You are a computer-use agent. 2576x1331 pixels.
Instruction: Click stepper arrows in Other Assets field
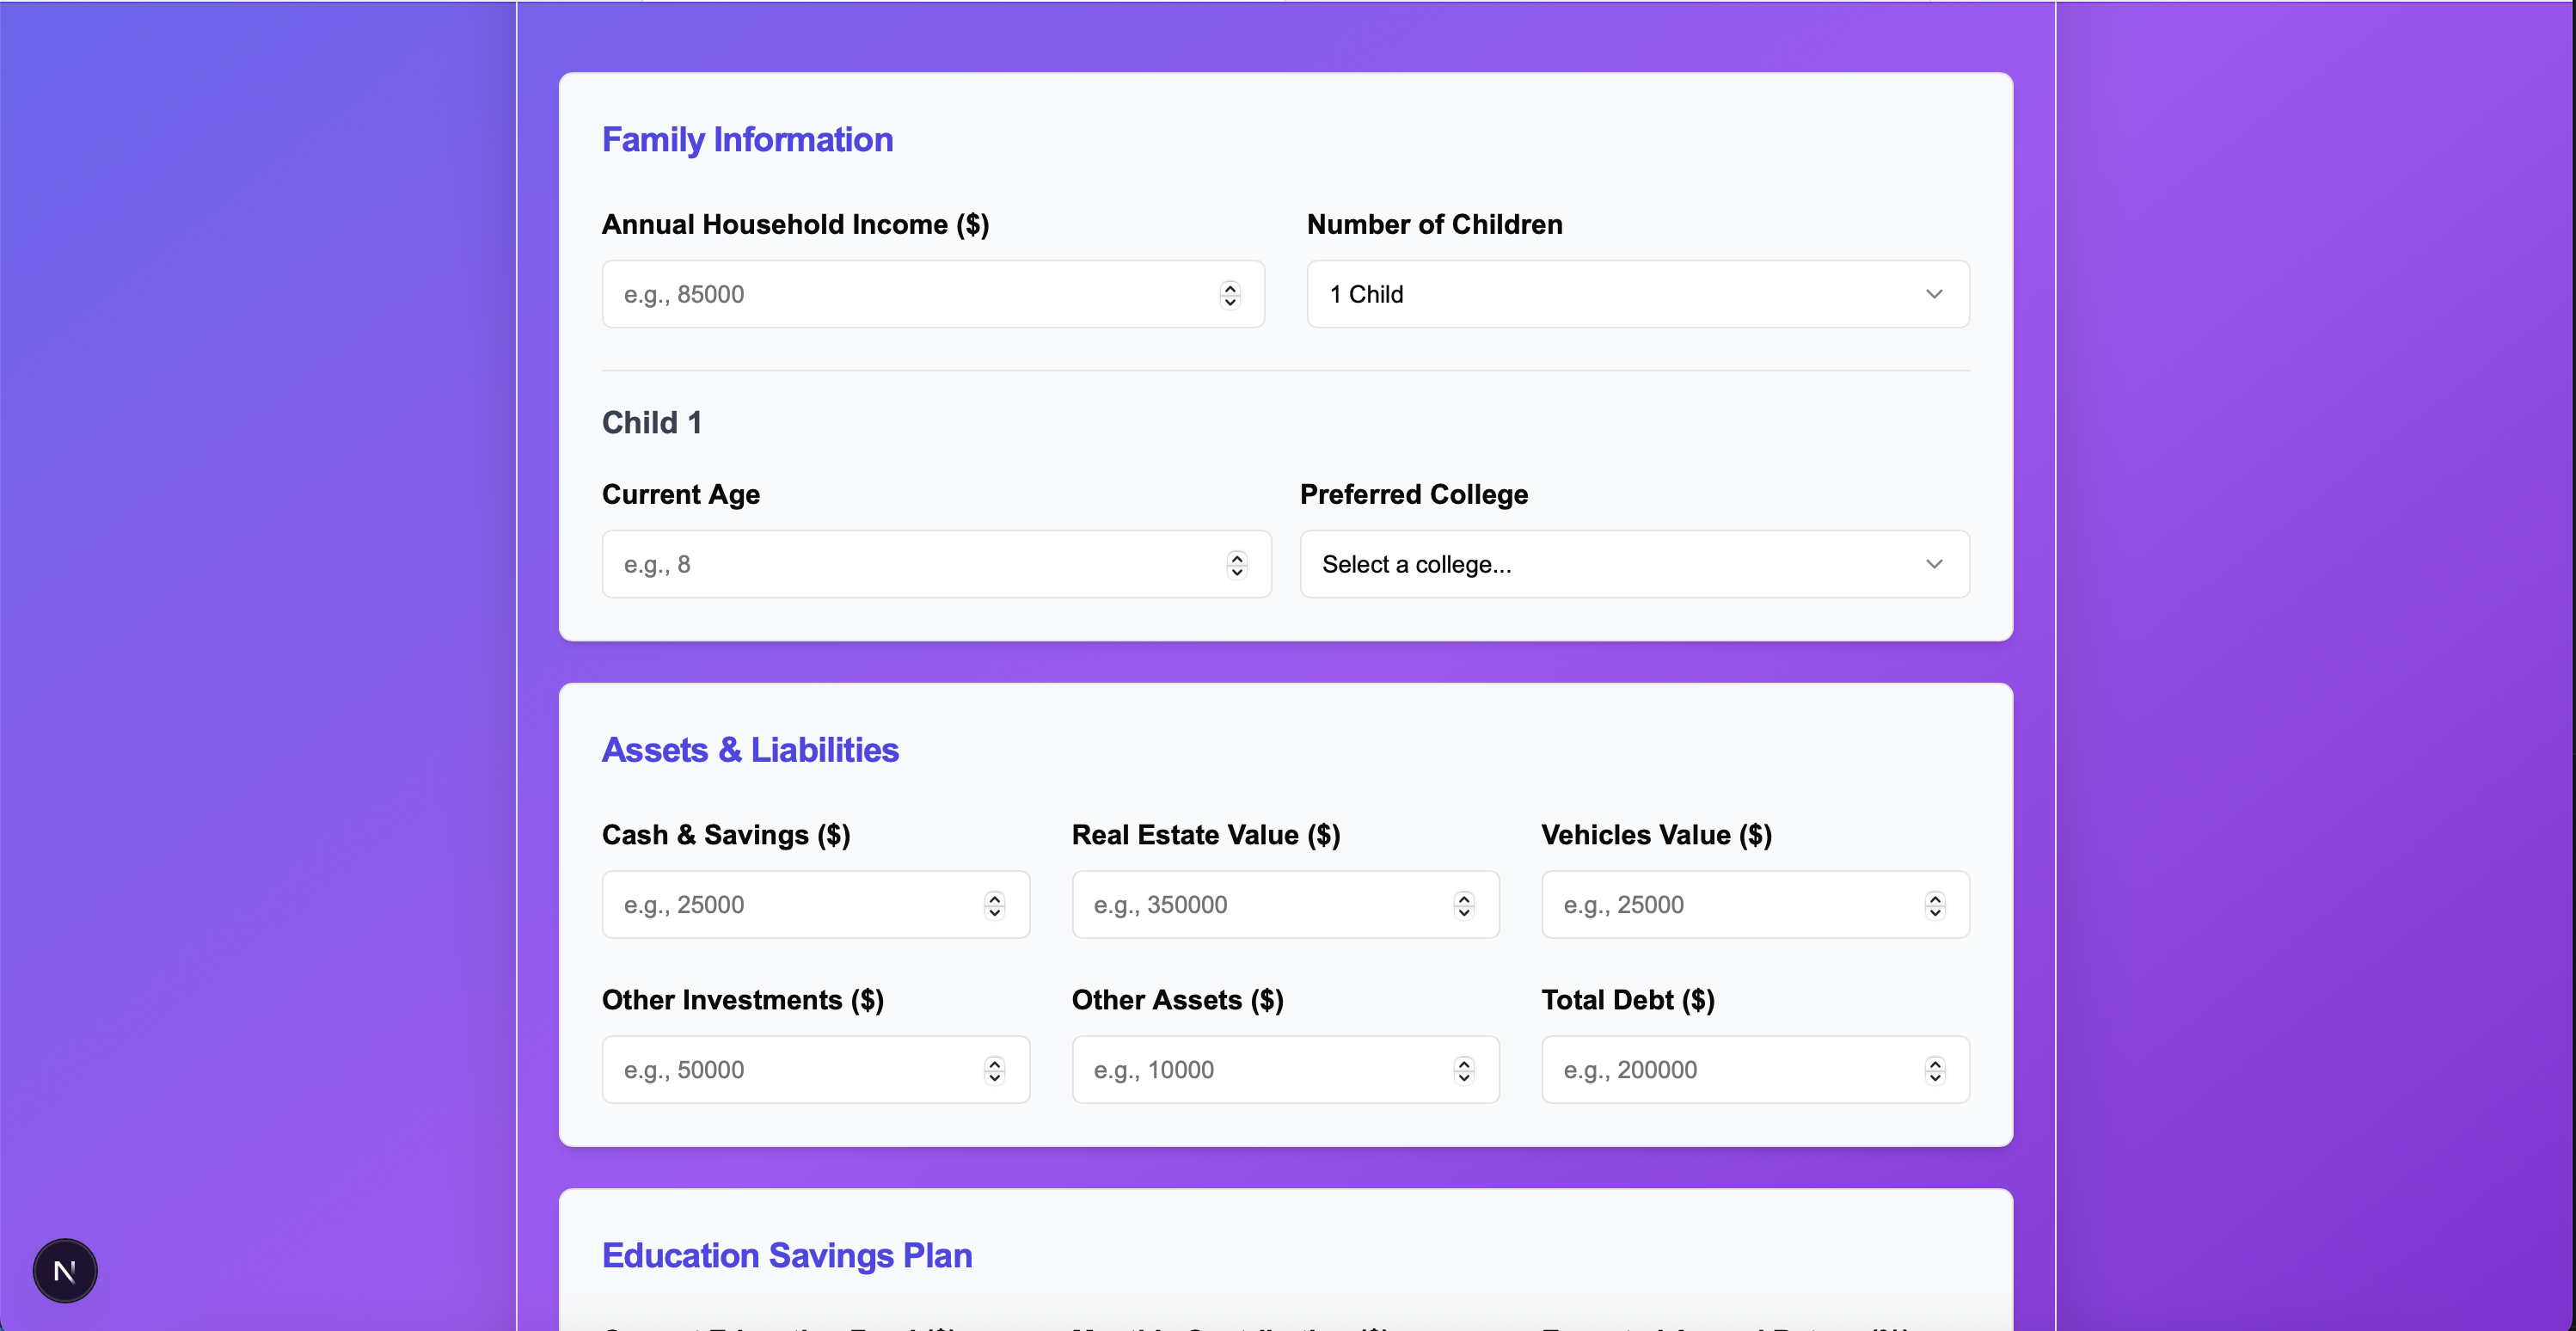click(1464, 1070)
